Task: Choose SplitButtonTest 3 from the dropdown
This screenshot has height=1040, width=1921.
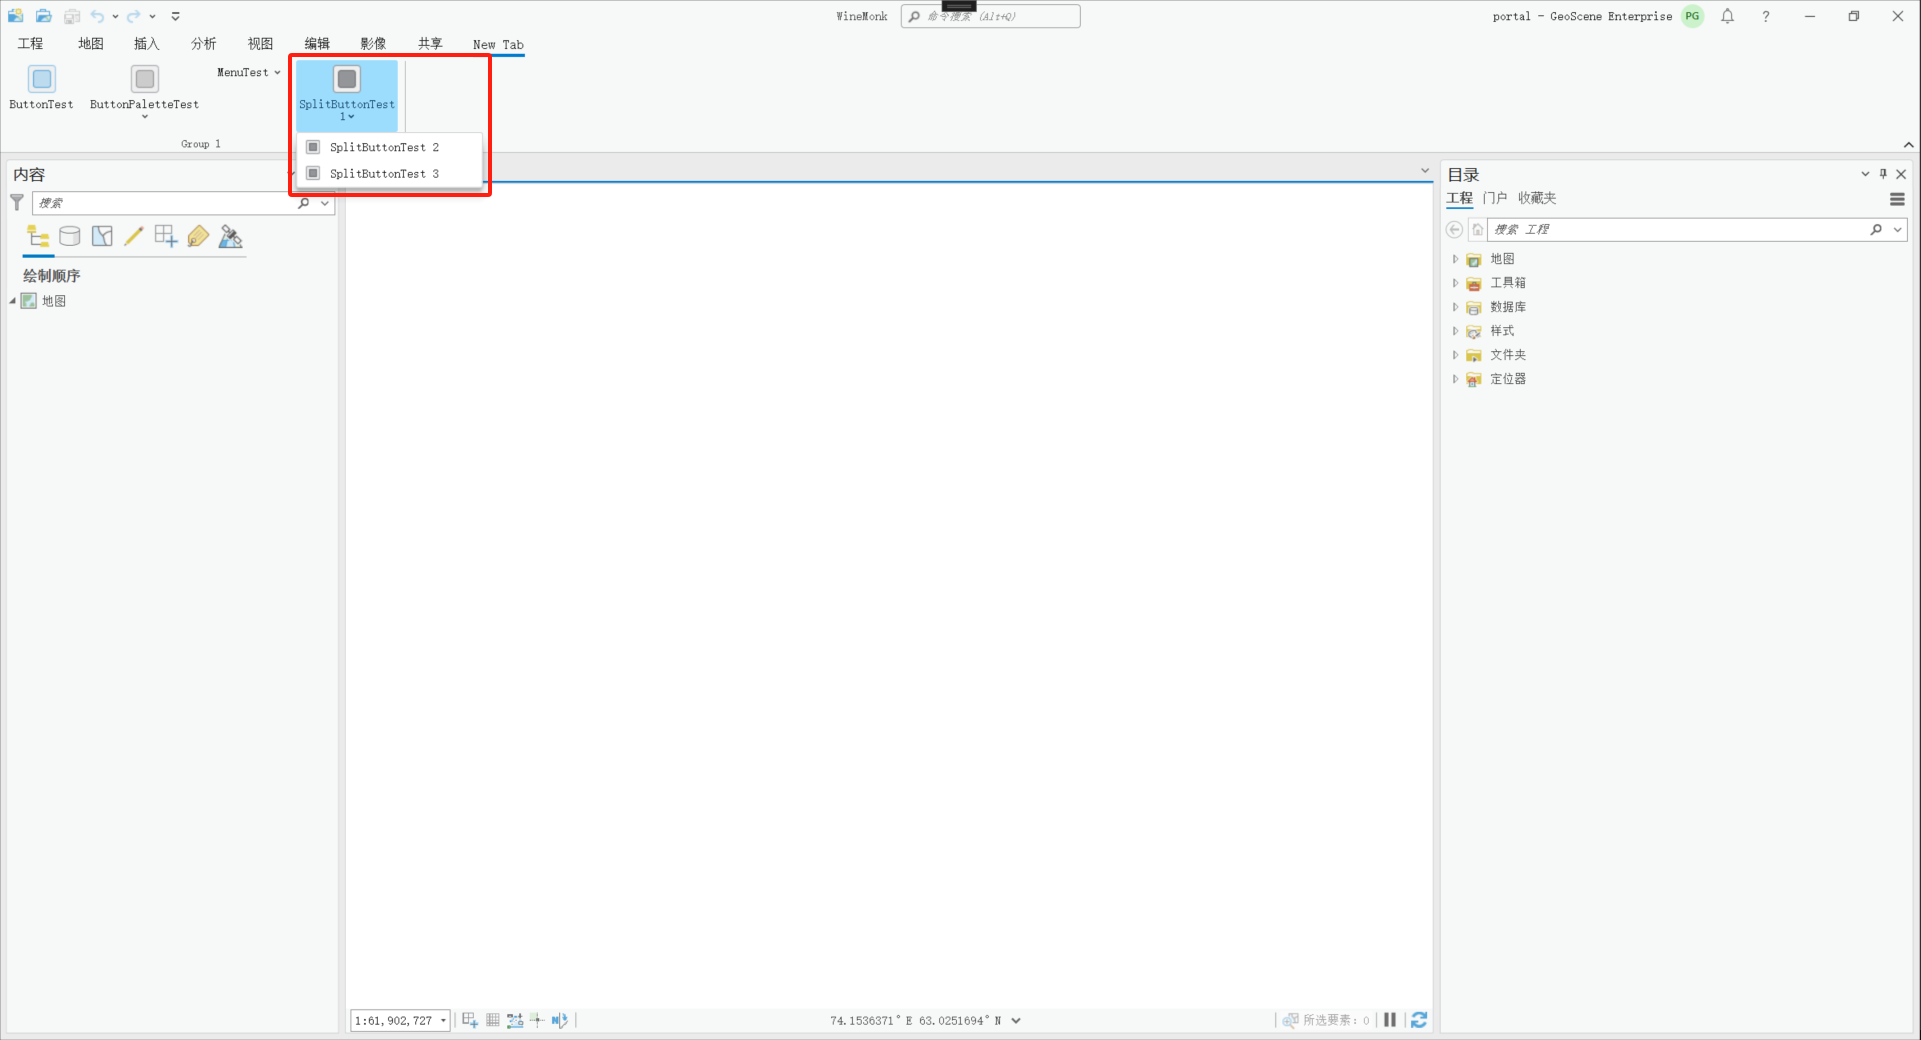Action: point(390,174)
